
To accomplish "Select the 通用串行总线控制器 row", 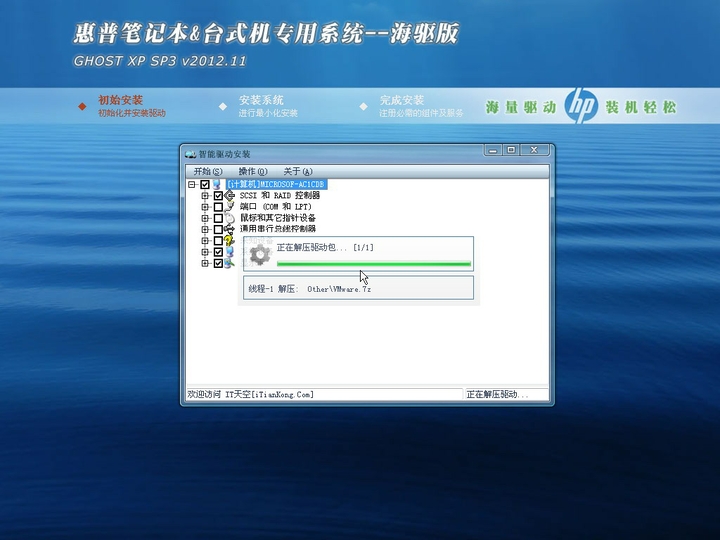I will pos(278,229).
